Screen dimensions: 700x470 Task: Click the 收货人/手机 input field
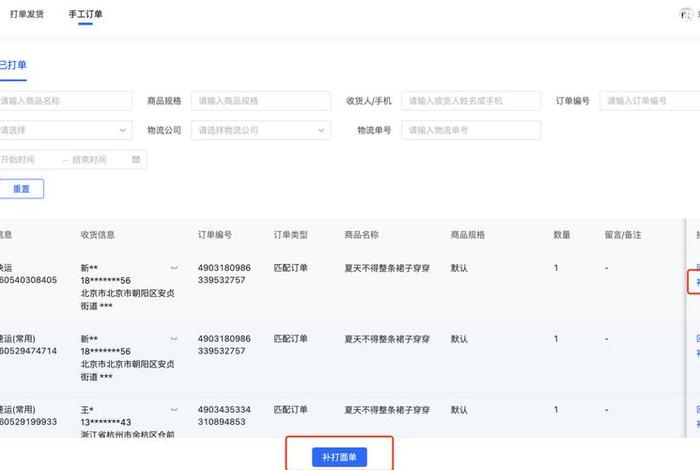471,101
